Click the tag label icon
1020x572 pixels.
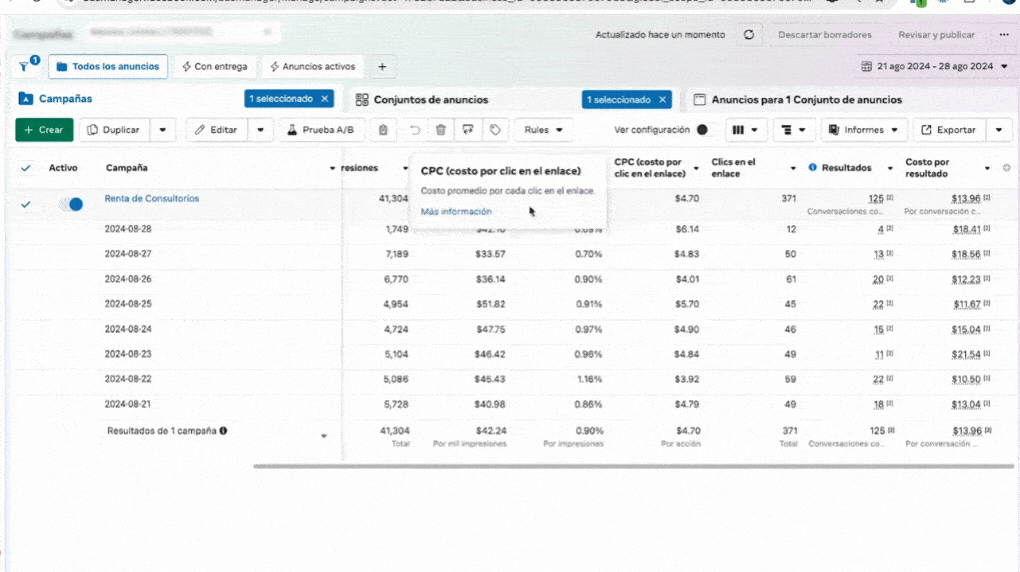pyautogui.click(x=494, y=130)
